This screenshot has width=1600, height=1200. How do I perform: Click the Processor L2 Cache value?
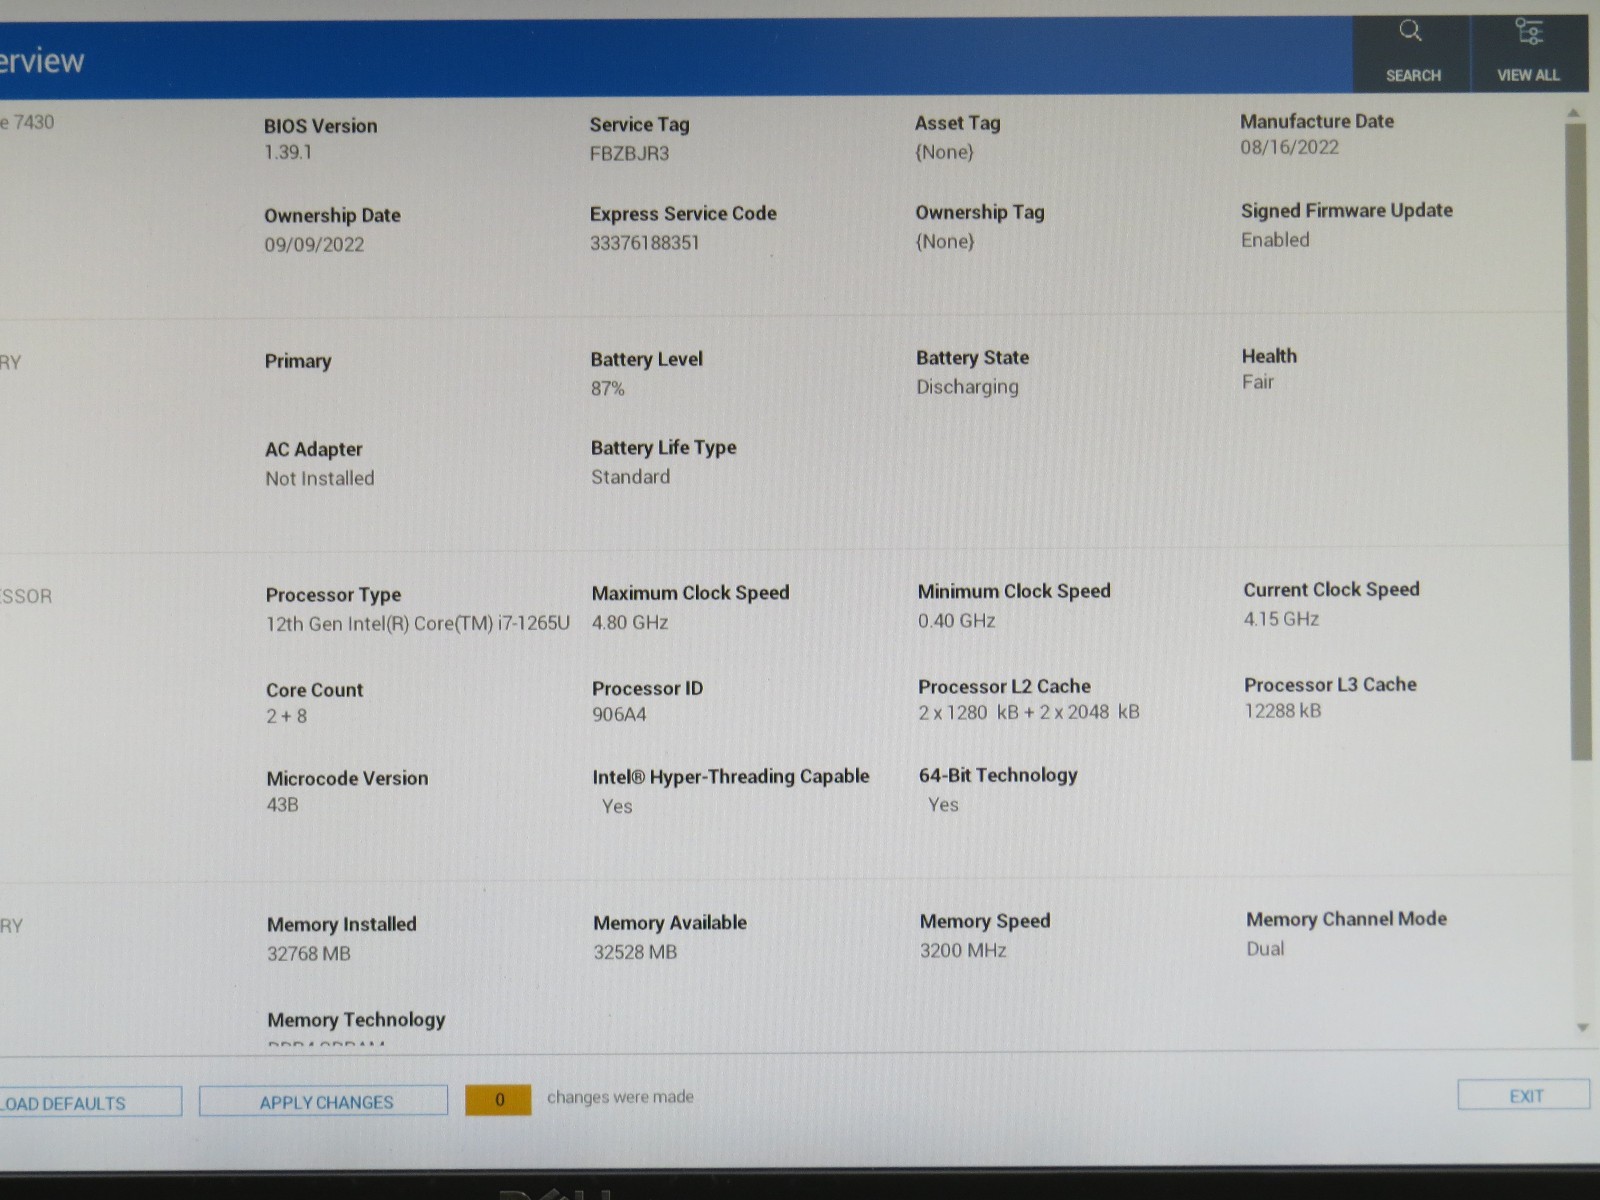1029,713
